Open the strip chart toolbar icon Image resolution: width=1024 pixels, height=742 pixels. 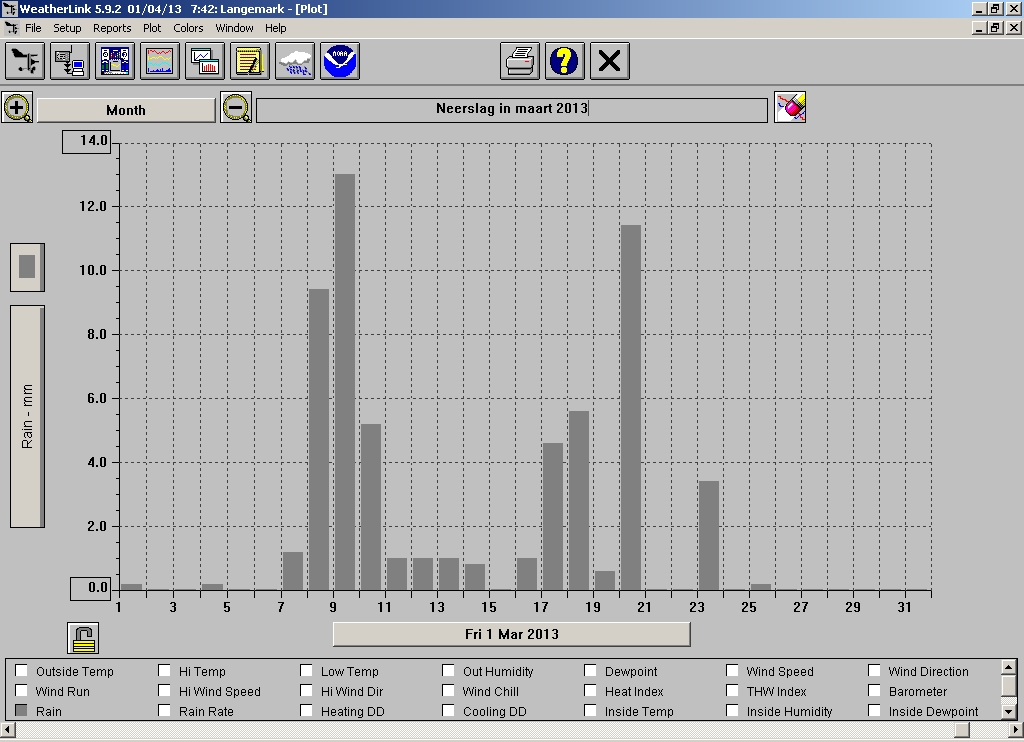pyautogui.click(x=205, y=61)
